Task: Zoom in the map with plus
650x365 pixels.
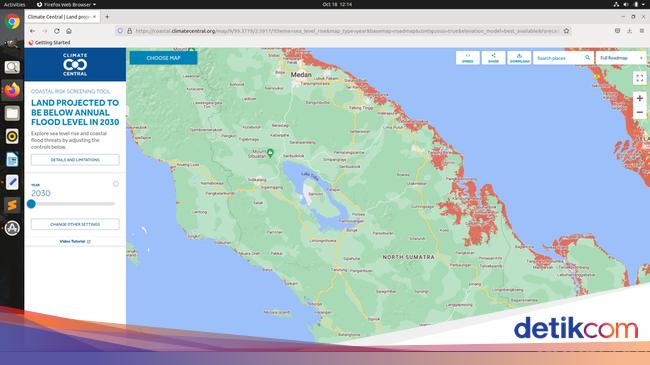Action: point(639,98)
